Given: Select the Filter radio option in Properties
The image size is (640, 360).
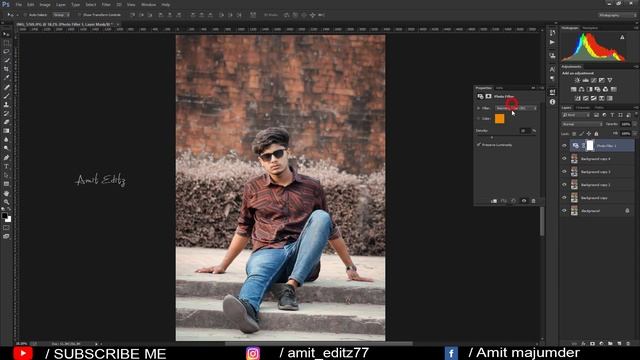Looking at the screenshot, I should tap(479, 108).
